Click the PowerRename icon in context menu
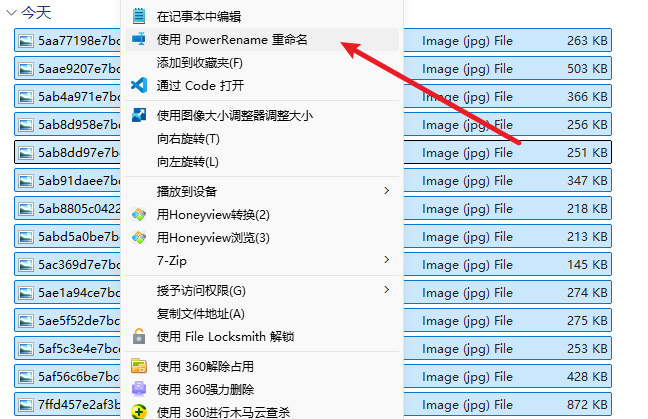The height and width of the screenshot is (419, 648). [138, 39]
